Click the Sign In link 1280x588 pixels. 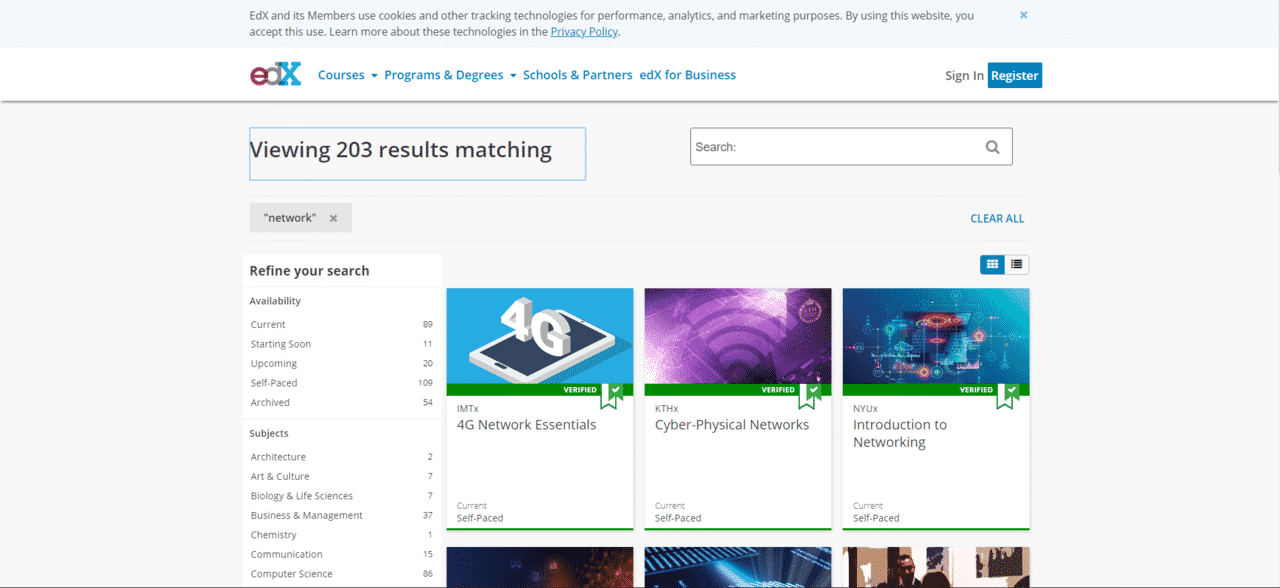pos(964,76)
